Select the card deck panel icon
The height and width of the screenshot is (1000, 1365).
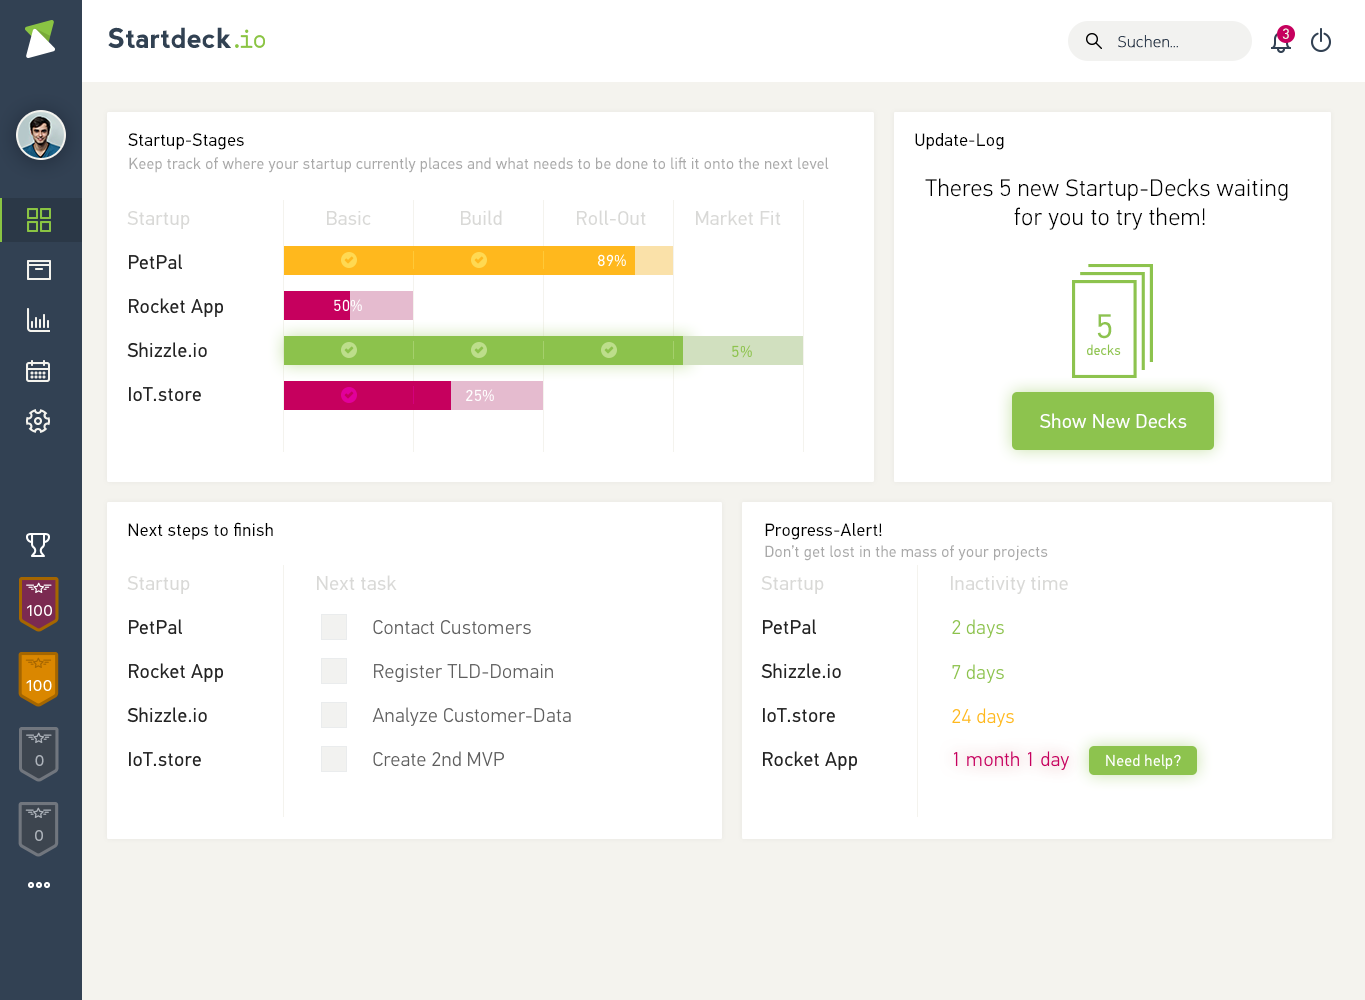[41, 270]
